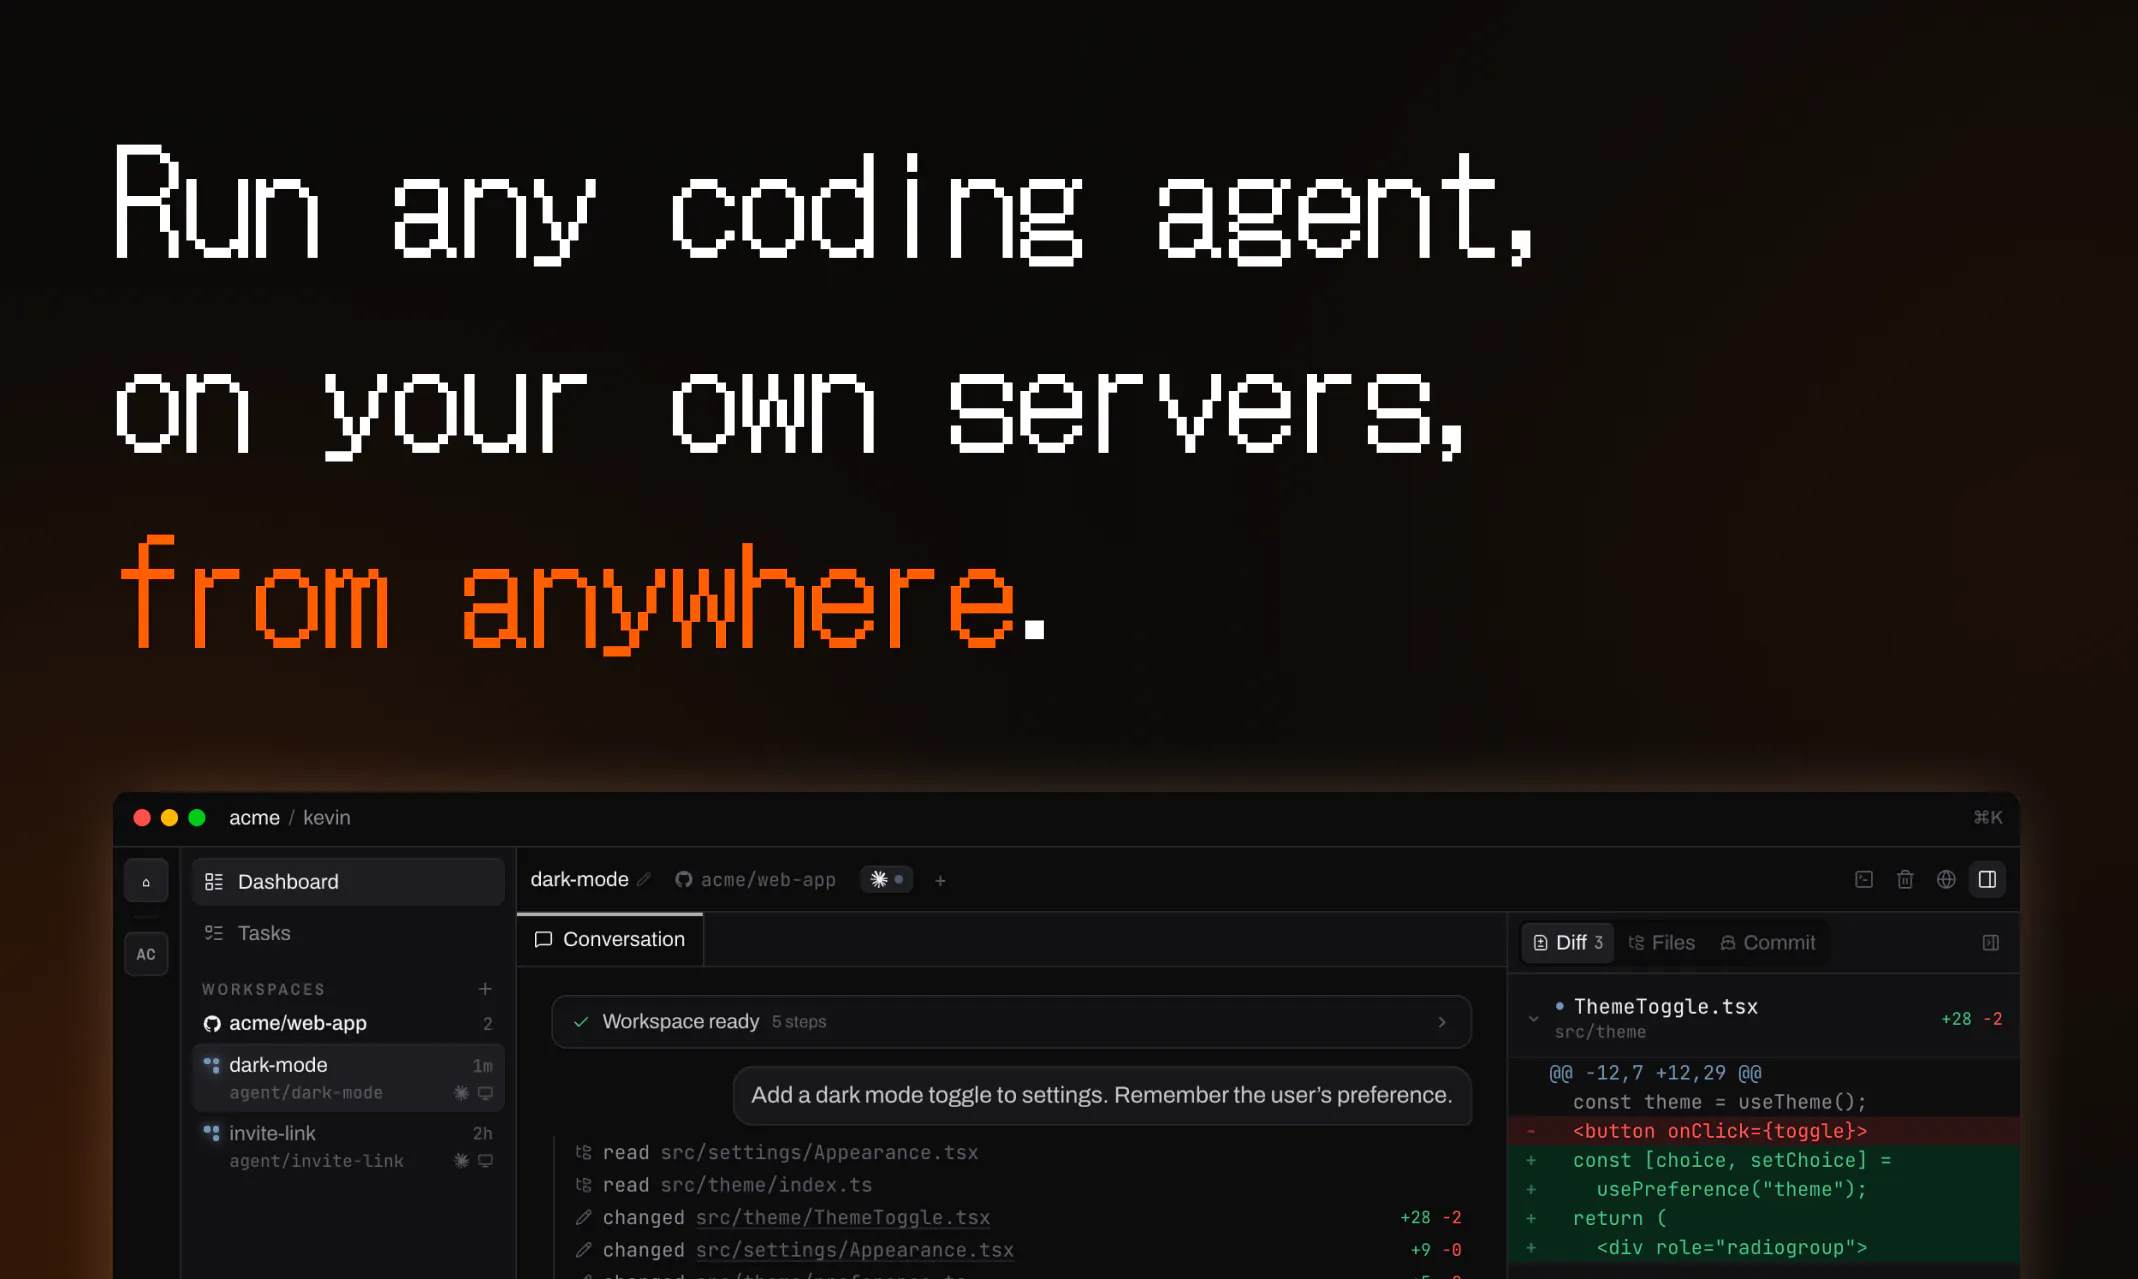Open changed file src/settings/Appearance.tsx link
This screenshot has width=2138, height=1279.
coord(855,1250)
